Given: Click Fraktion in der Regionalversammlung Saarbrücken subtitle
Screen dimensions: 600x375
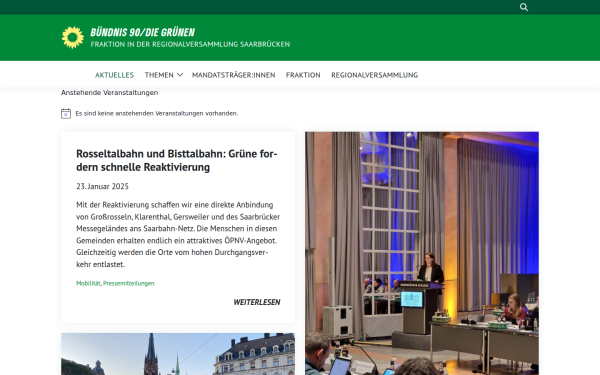Looking at the screenshot, I should pyautogui.click(x=190, y=44).
